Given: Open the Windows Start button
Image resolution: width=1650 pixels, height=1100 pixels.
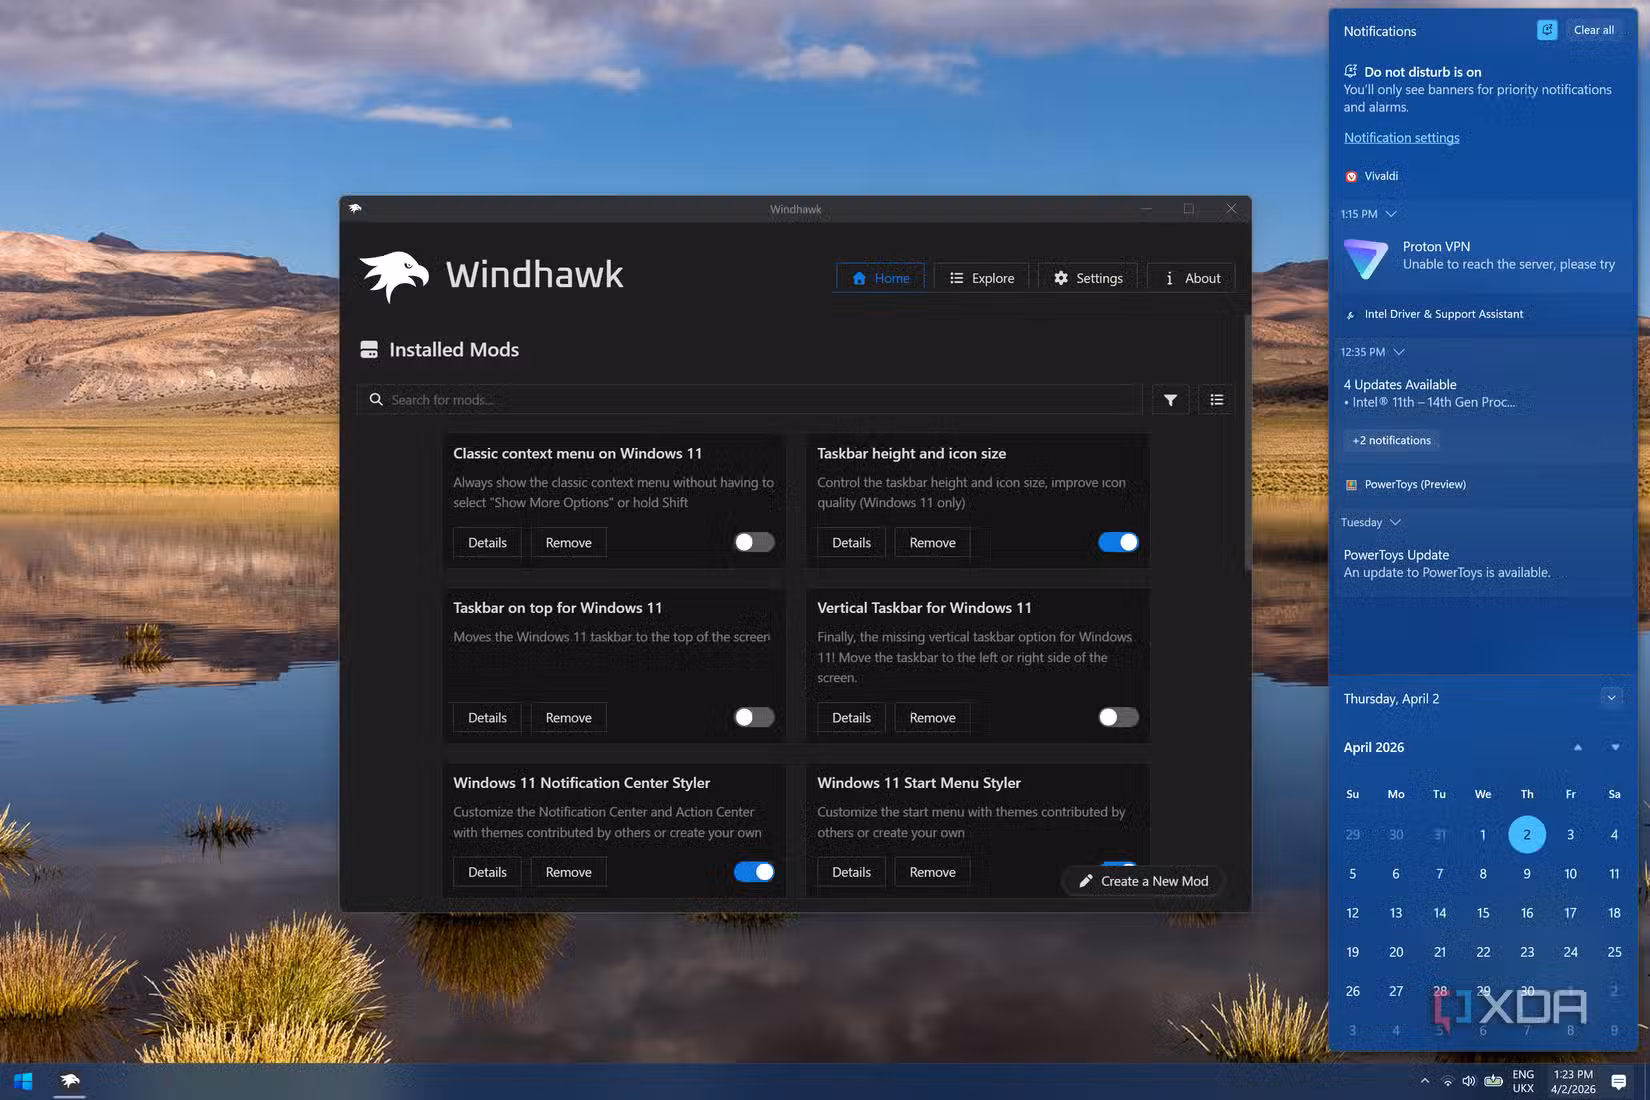Looking at the screenshot, I should (x=23, y=1081).
